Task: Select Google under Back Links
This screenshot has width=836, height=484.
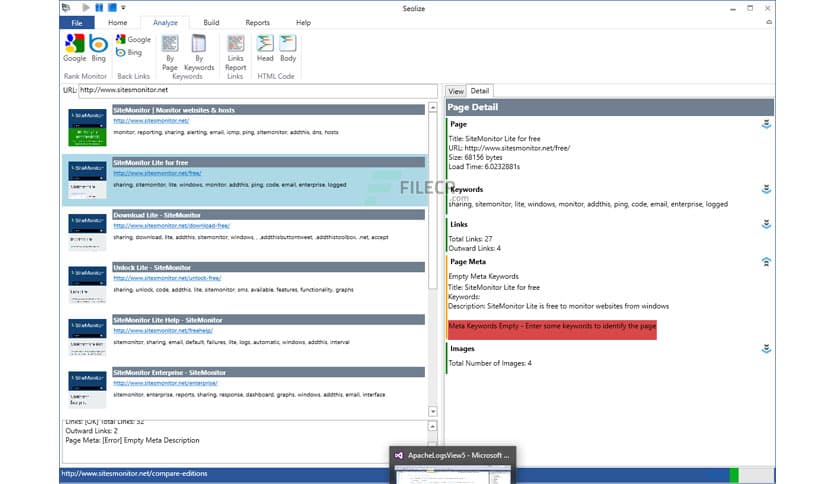Action: click(x=133, y=40)
